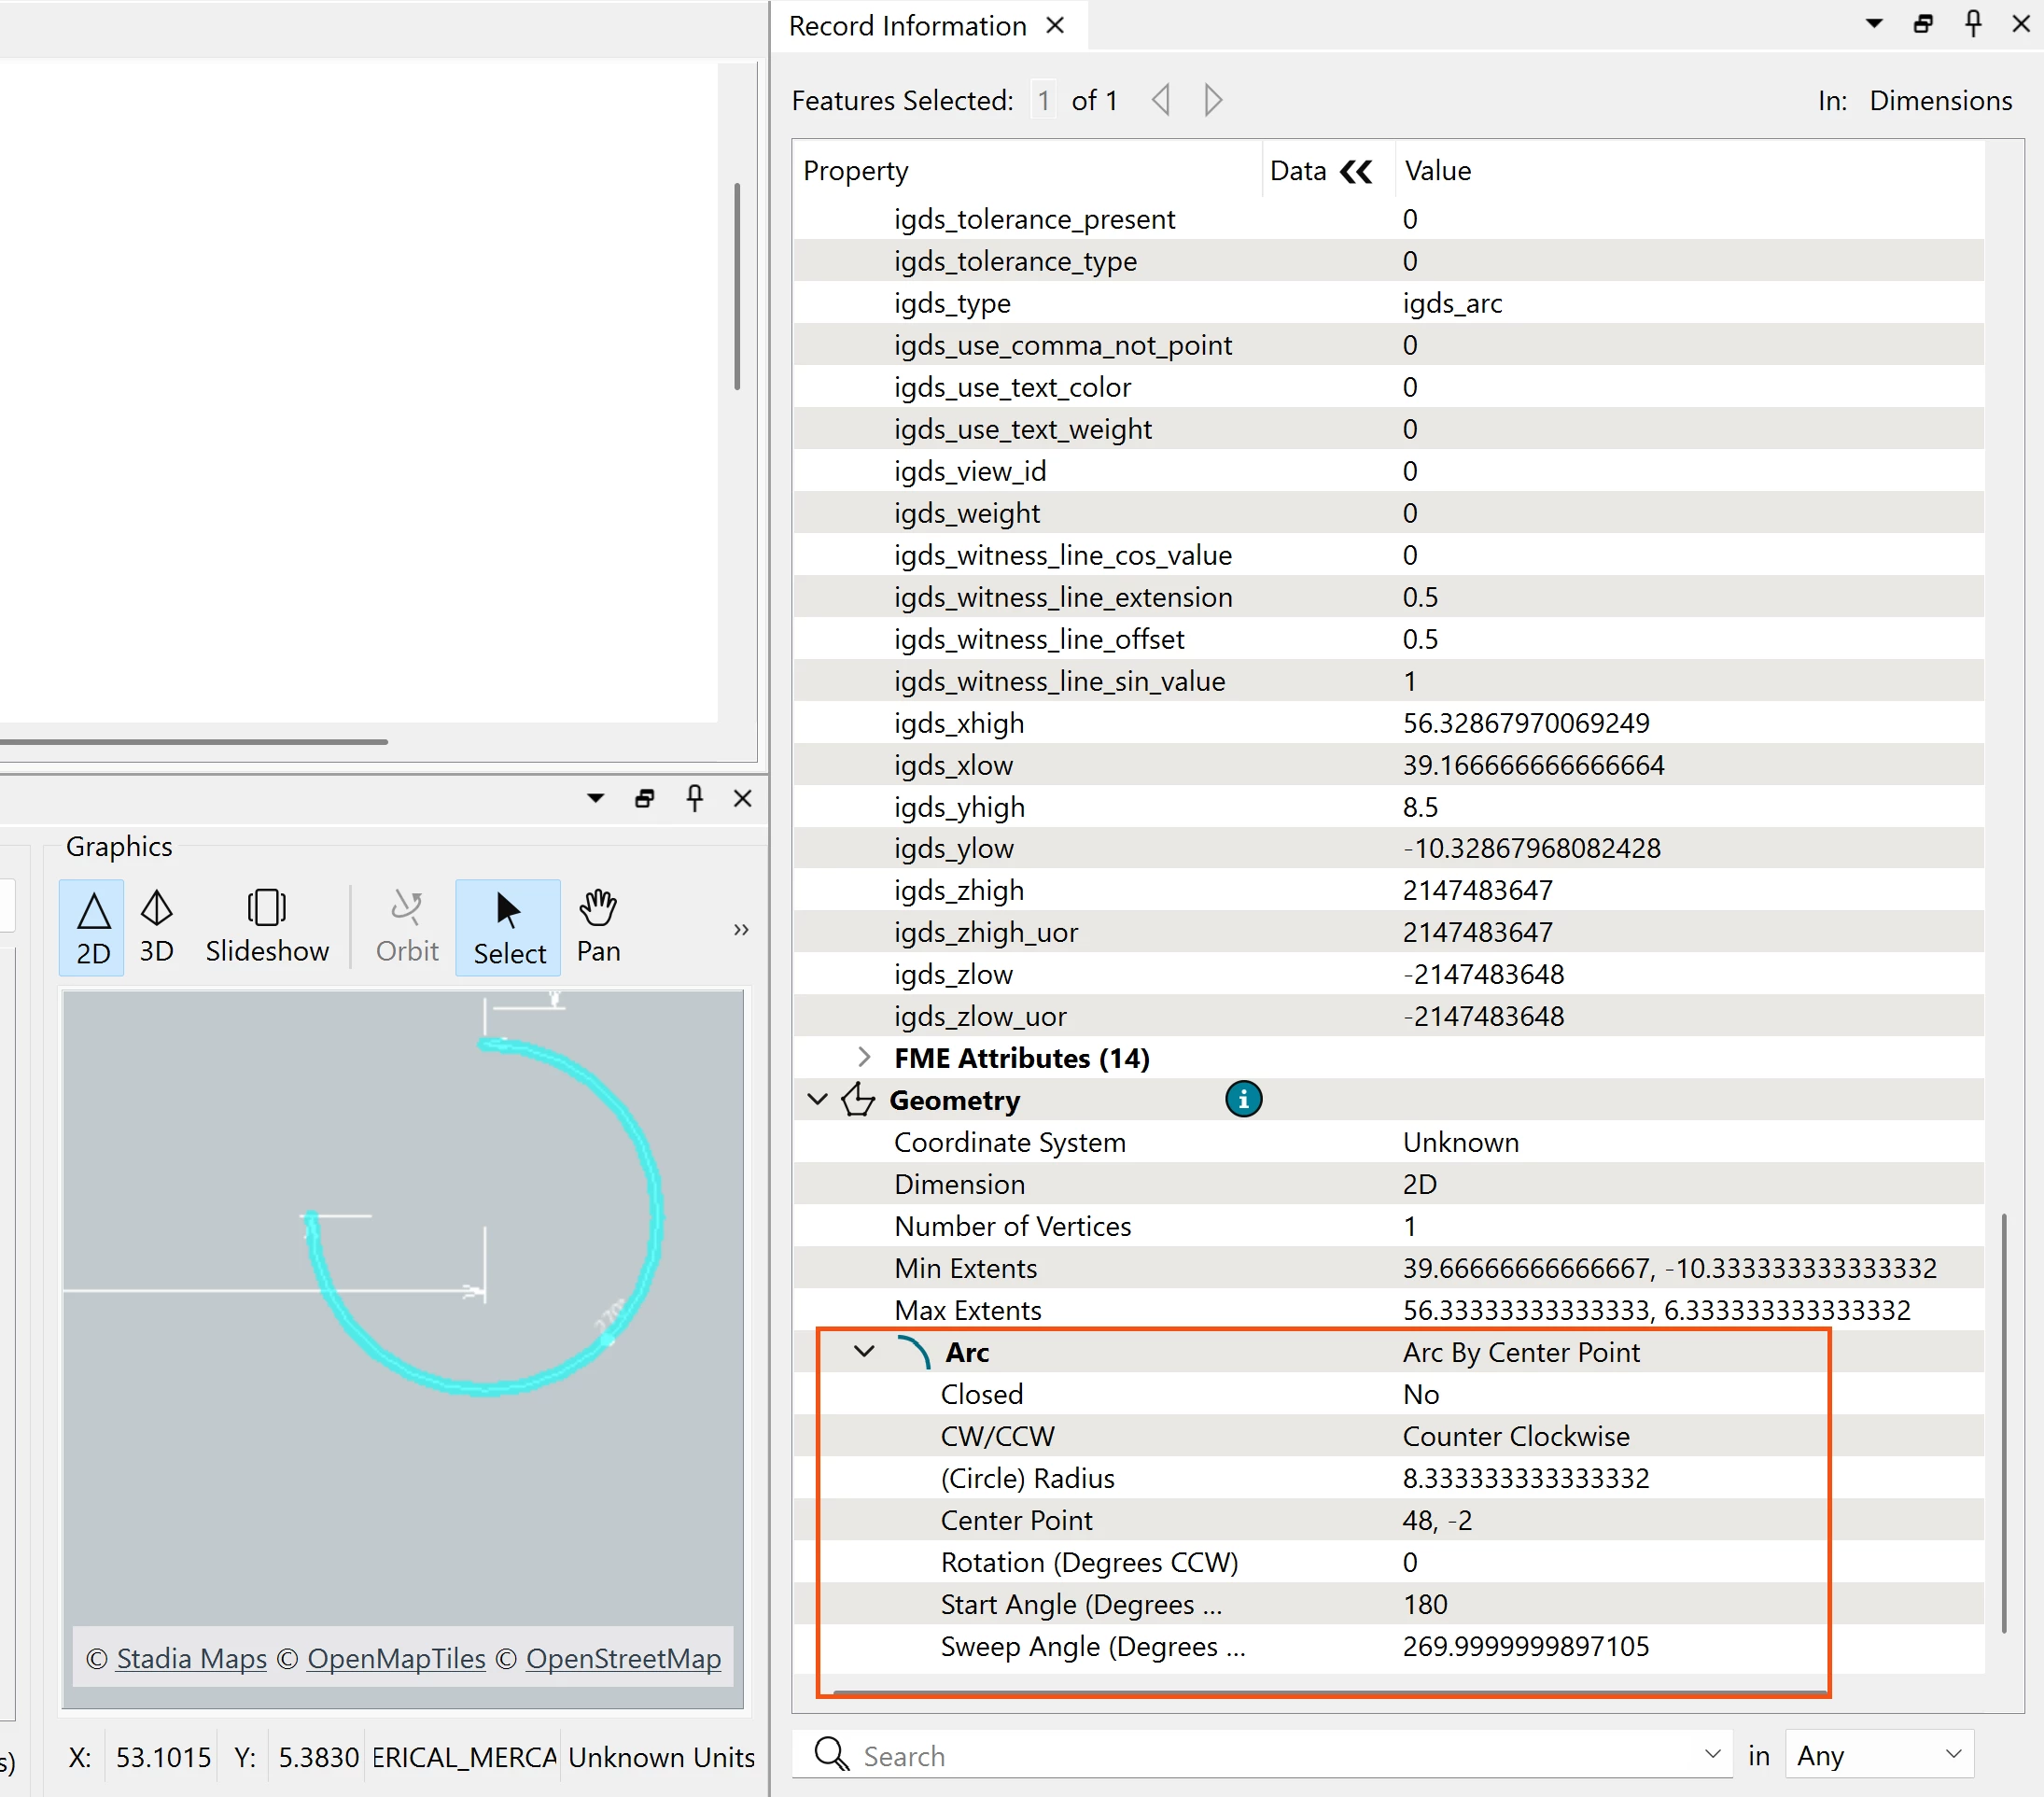This screenshot has height=1797, width=2044.
Task: Pin the Record Information panel
Action: pyautogui.click(x=1972, y=24)
